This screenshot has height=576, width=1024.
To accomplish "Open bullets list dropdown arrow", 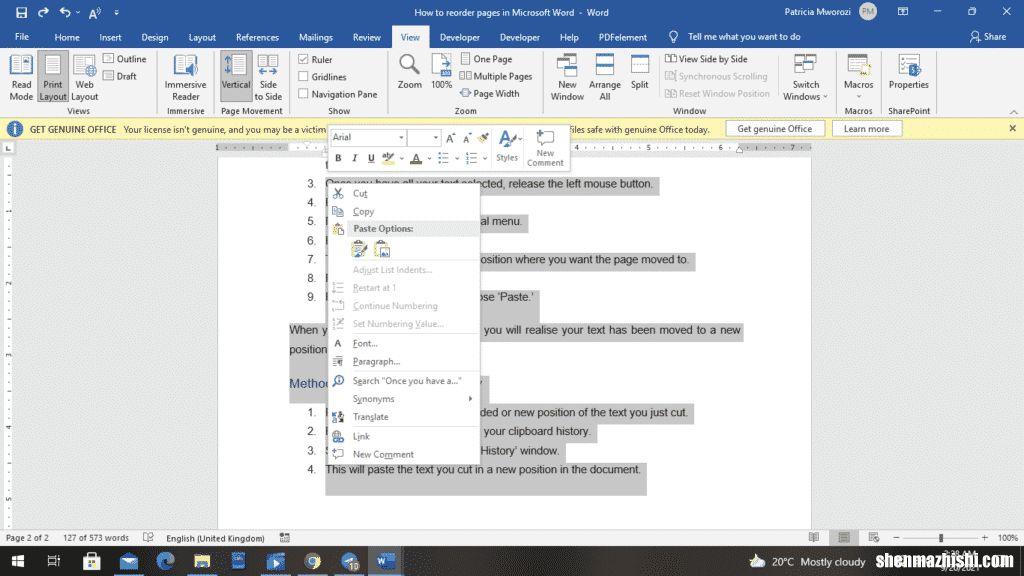I will click(457, 158).
